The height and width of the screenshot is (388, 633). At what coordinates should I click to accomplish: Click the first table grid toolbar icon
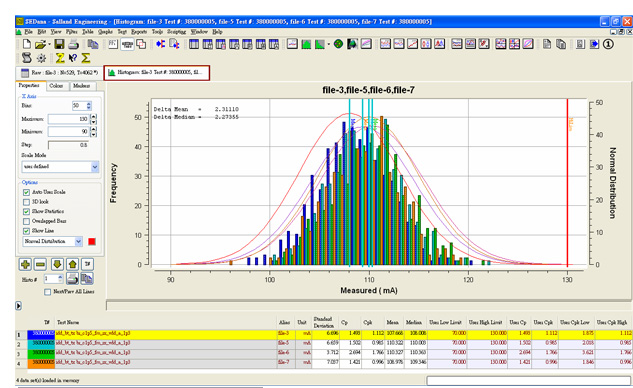pyautogui.click(x=194, y=44)
